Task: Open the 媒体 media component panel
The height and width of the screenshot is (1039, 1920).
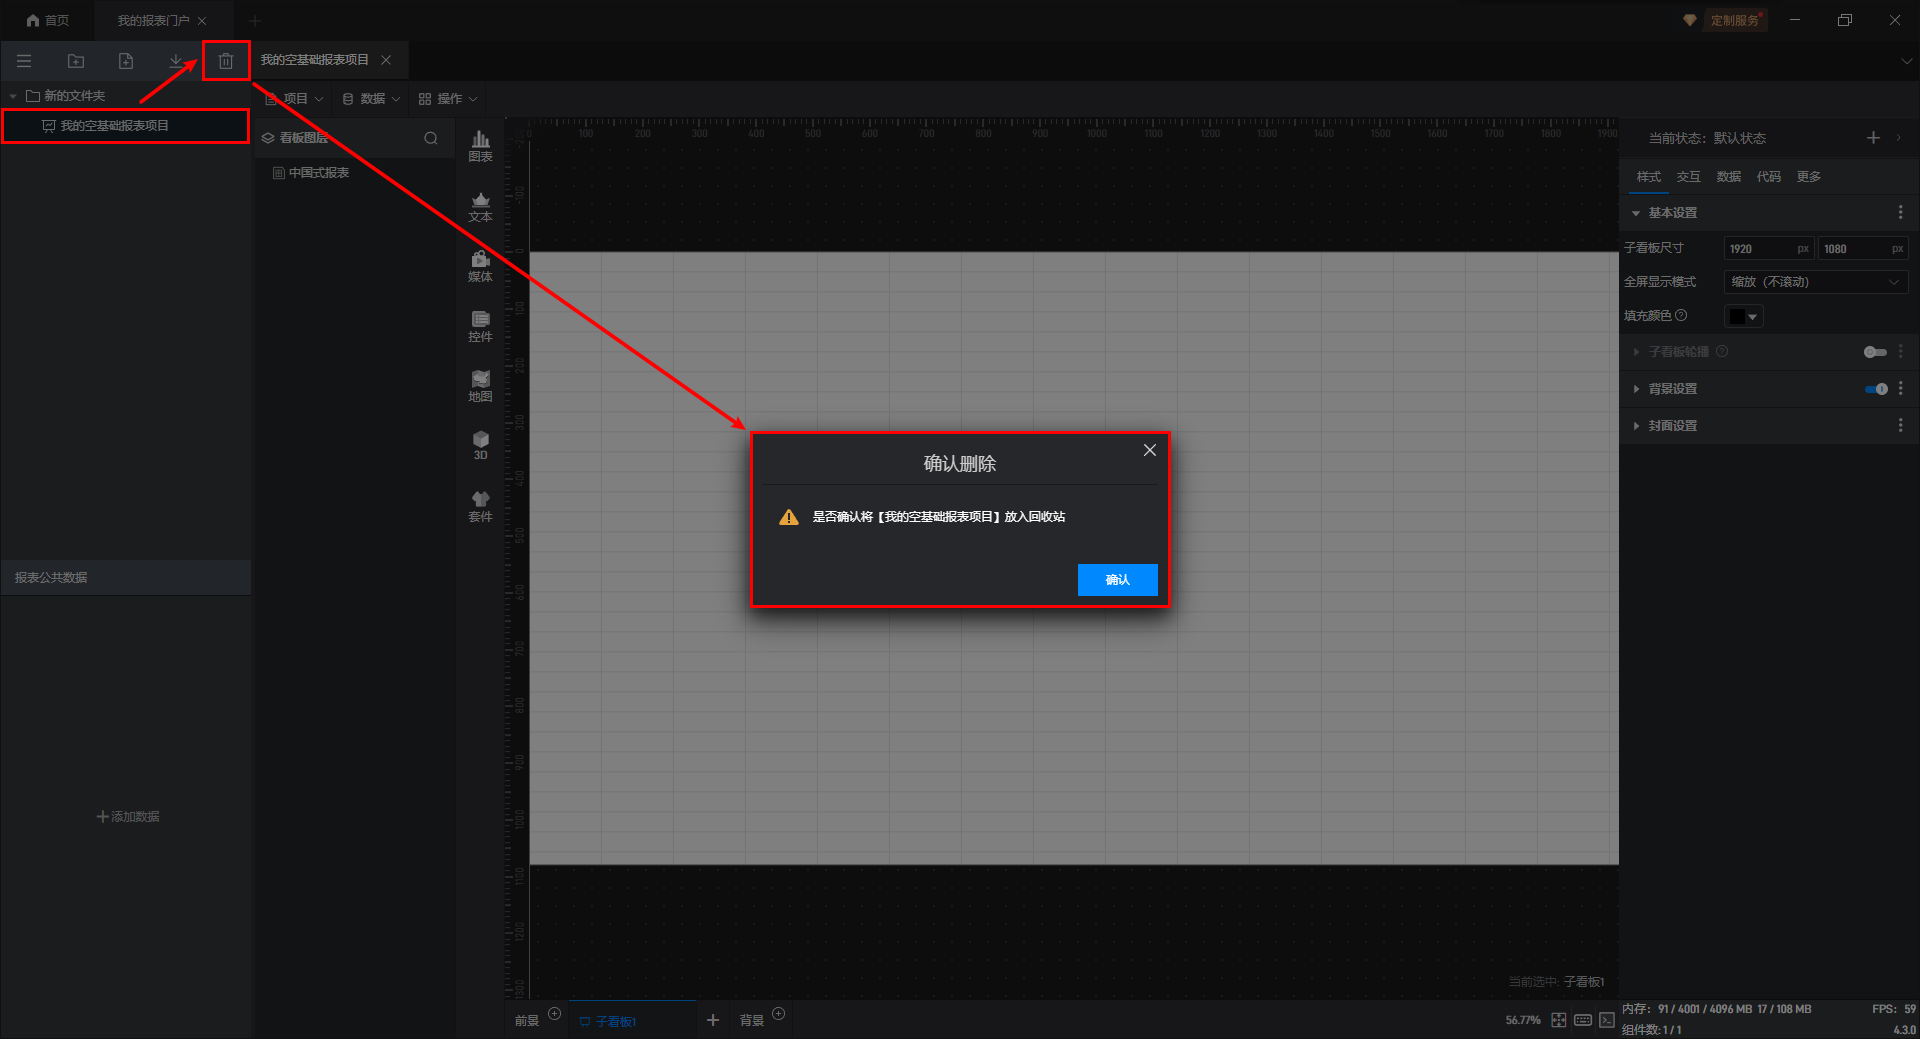Action: 480,266
